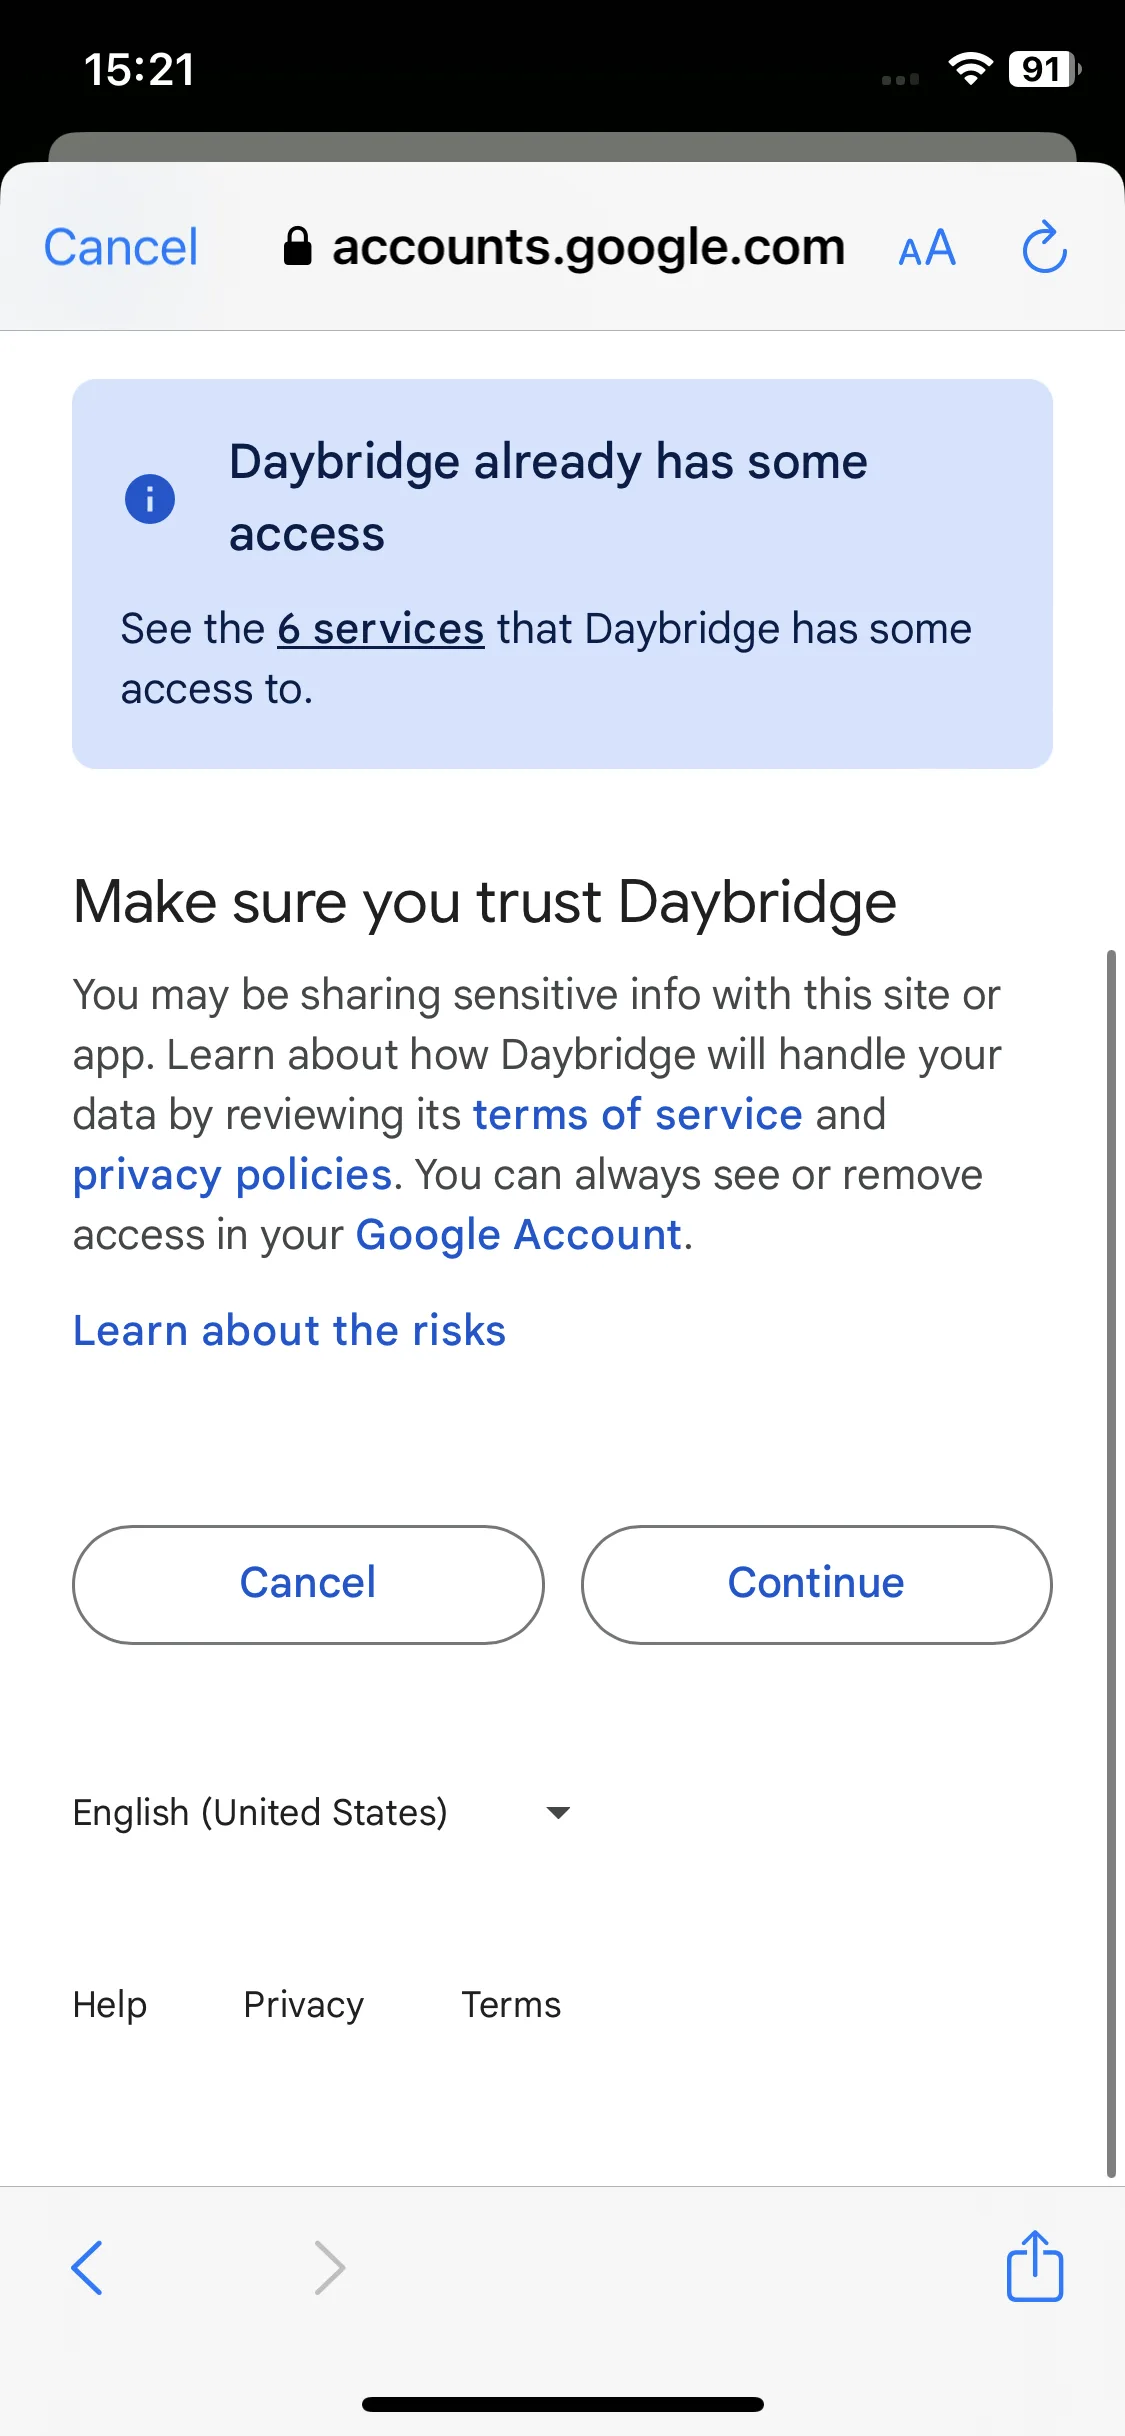Tap the blue info icon
This screenshot has width=1125, height=2436.
[150, 498]
